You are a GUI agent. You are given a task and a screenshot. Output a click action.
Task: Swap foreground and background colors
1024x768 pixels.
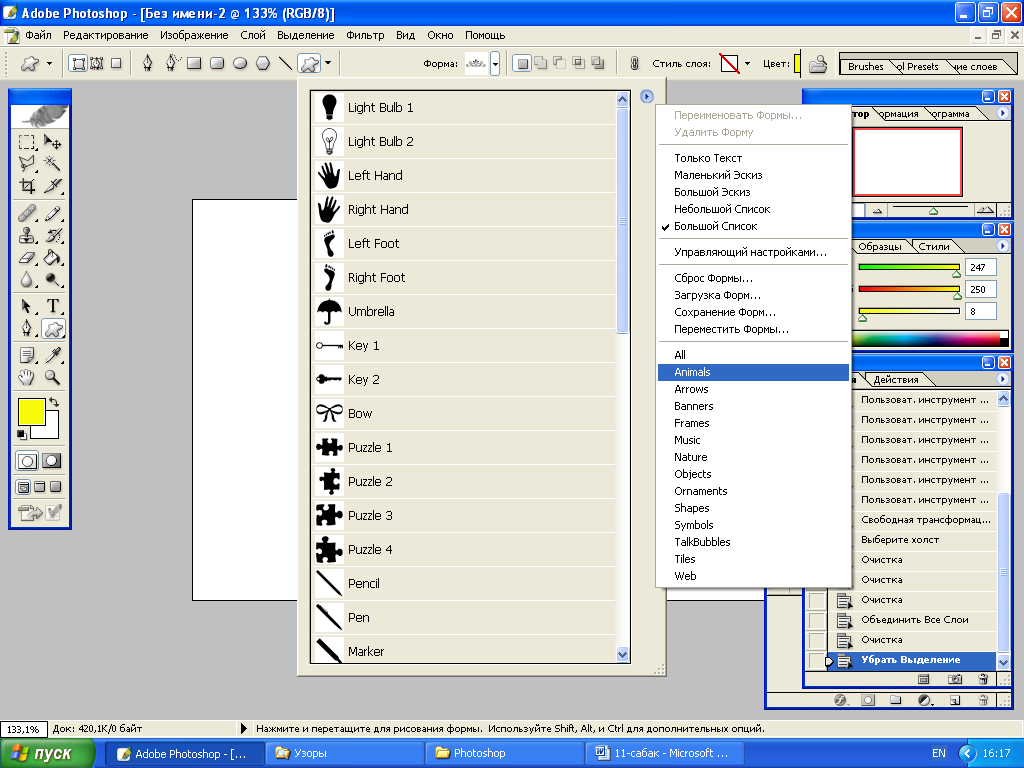(54, 402)
